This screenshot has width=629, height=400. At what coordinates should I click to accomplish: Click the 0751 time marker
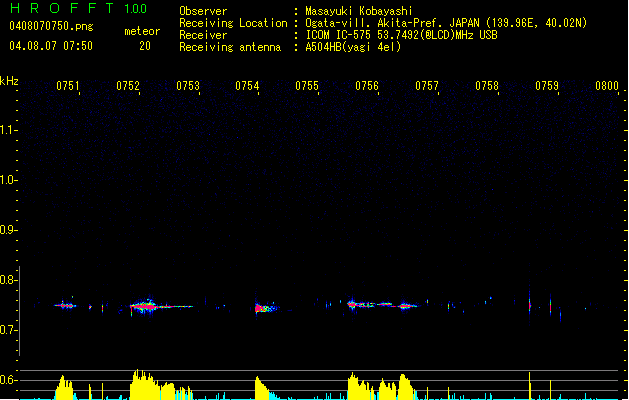68,86
